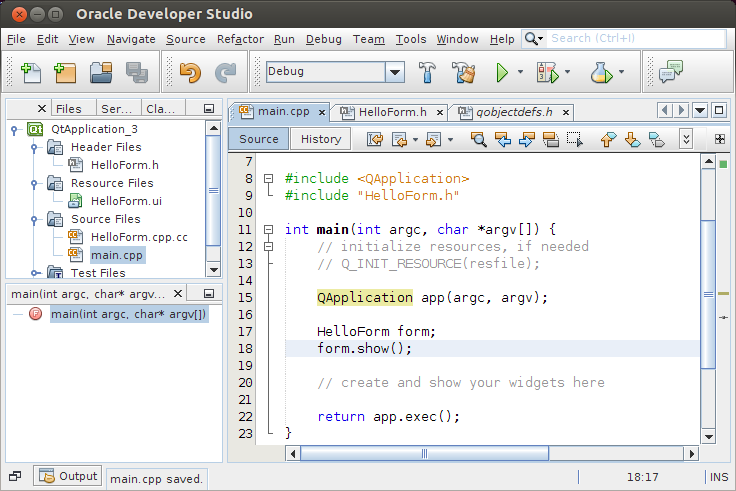
Task: Toggle highlight search in editor toolbar
Action: point(551,139)
